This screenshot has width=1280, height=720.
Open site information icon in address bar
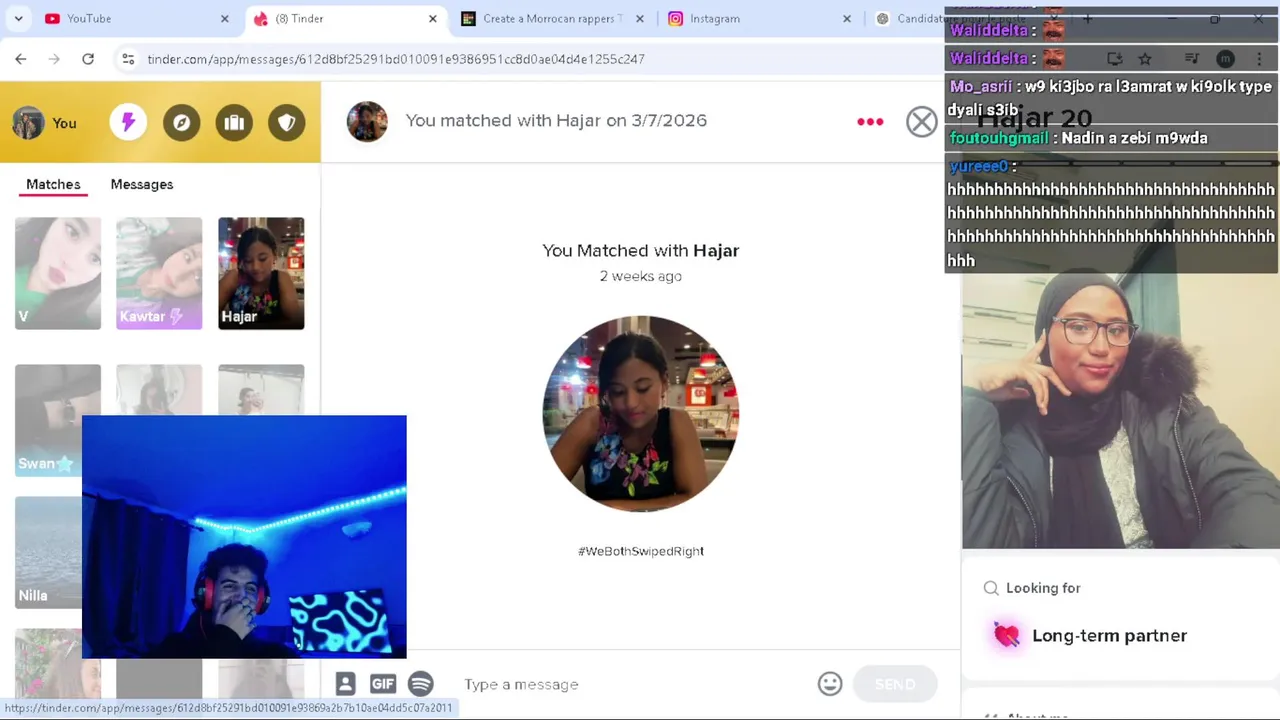pyautogui.click(x=128, y=59)
